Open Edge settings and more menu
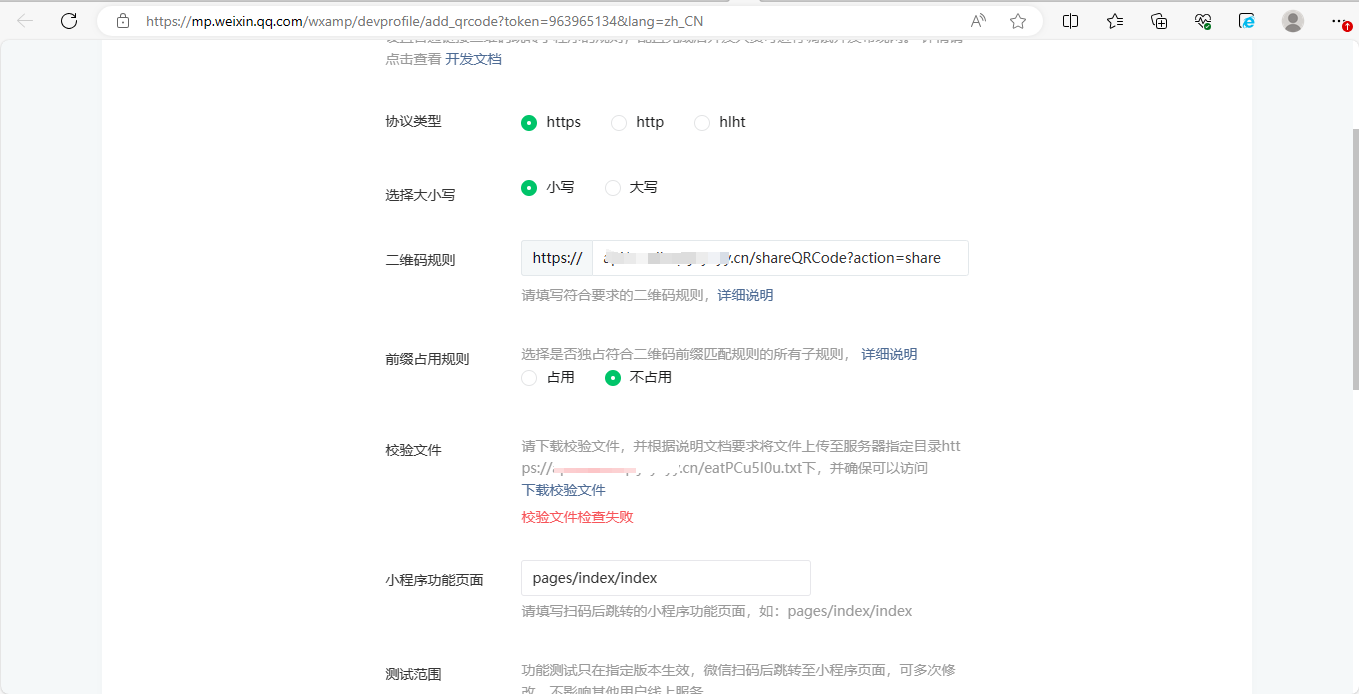 click(1339, 21)
